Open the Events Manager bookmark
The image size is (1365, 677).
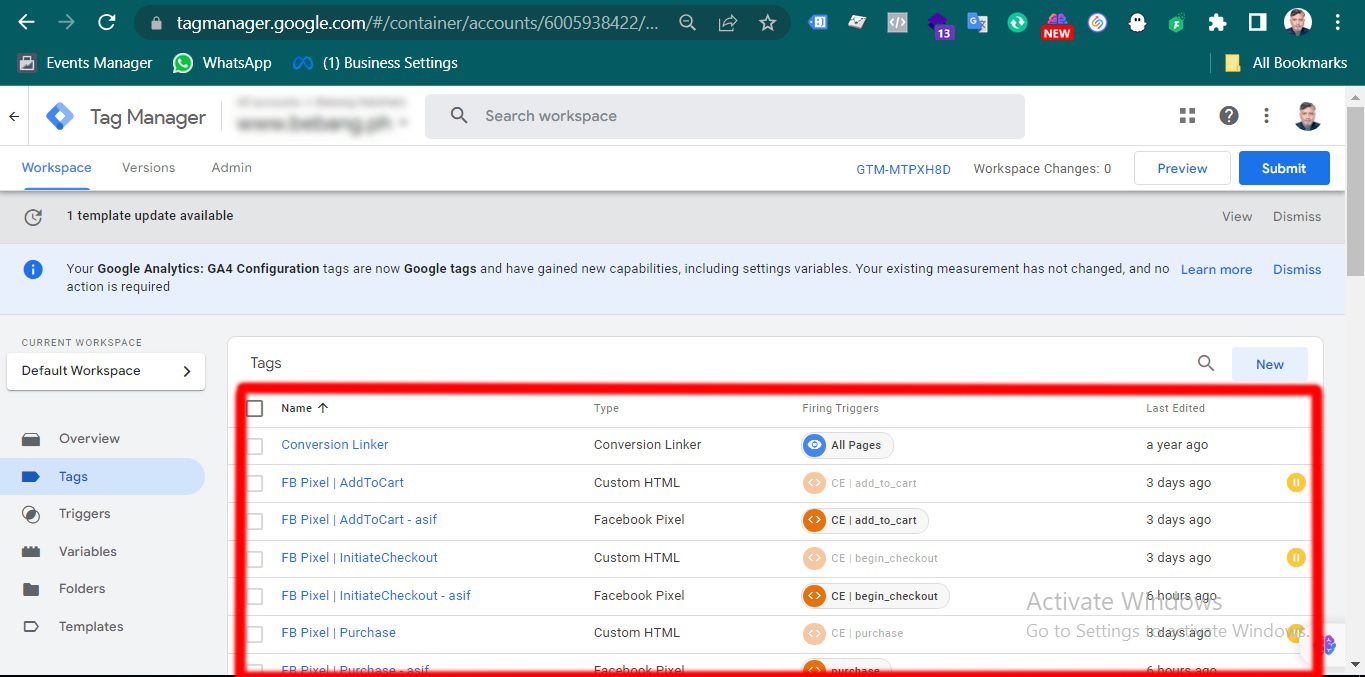click(x=85, y=63)
